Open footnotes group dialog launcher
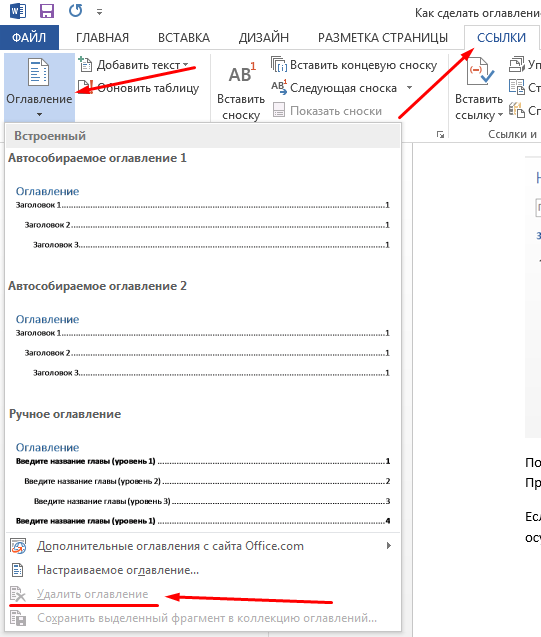Screen dimensions: 541x637 click(440, 134)
